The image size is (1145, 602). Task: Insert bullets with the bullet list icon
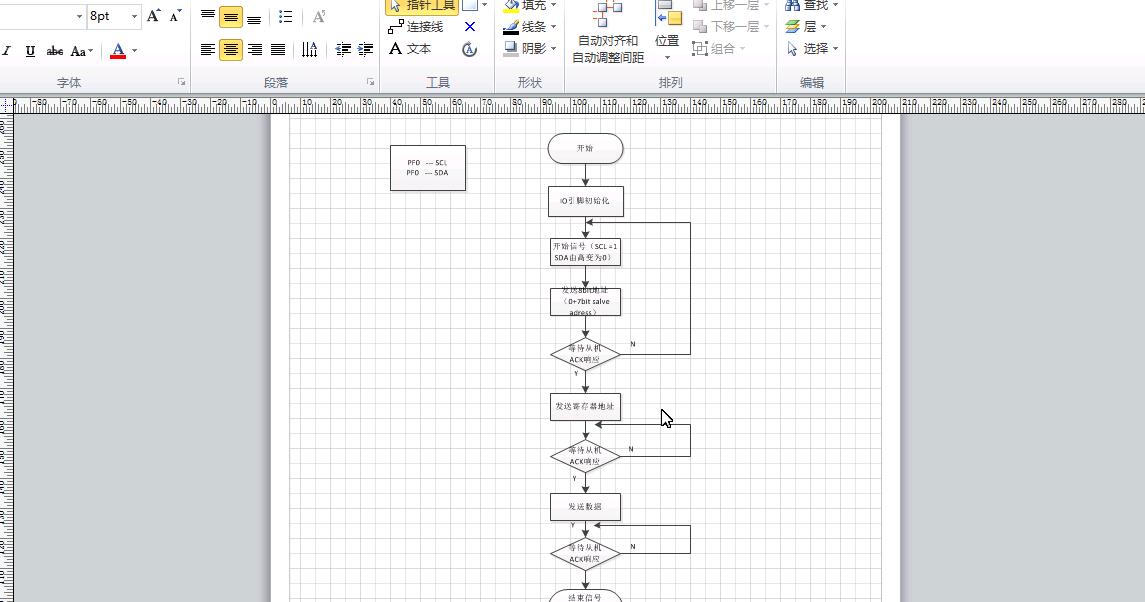[286, 17]
